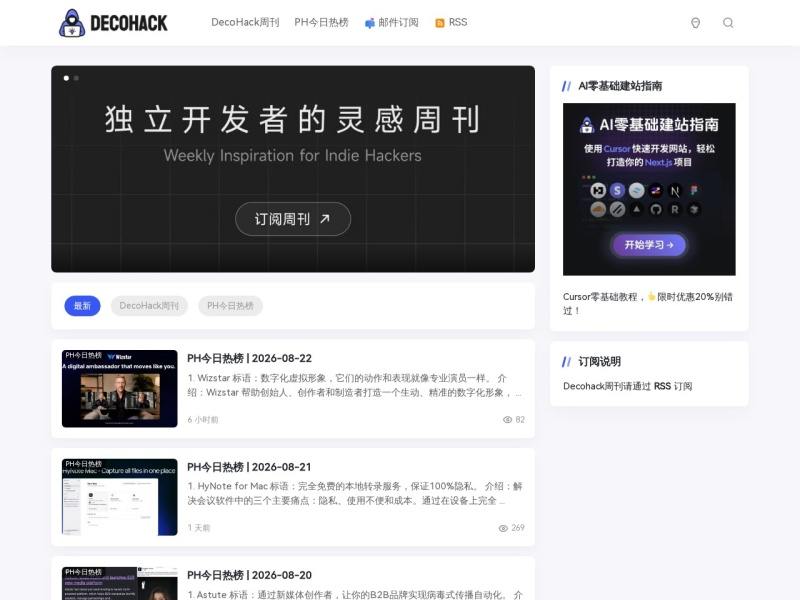Click the 订阅周刊 banner button
The height and width of the screenshot is (600, 800).
point(293,219)
